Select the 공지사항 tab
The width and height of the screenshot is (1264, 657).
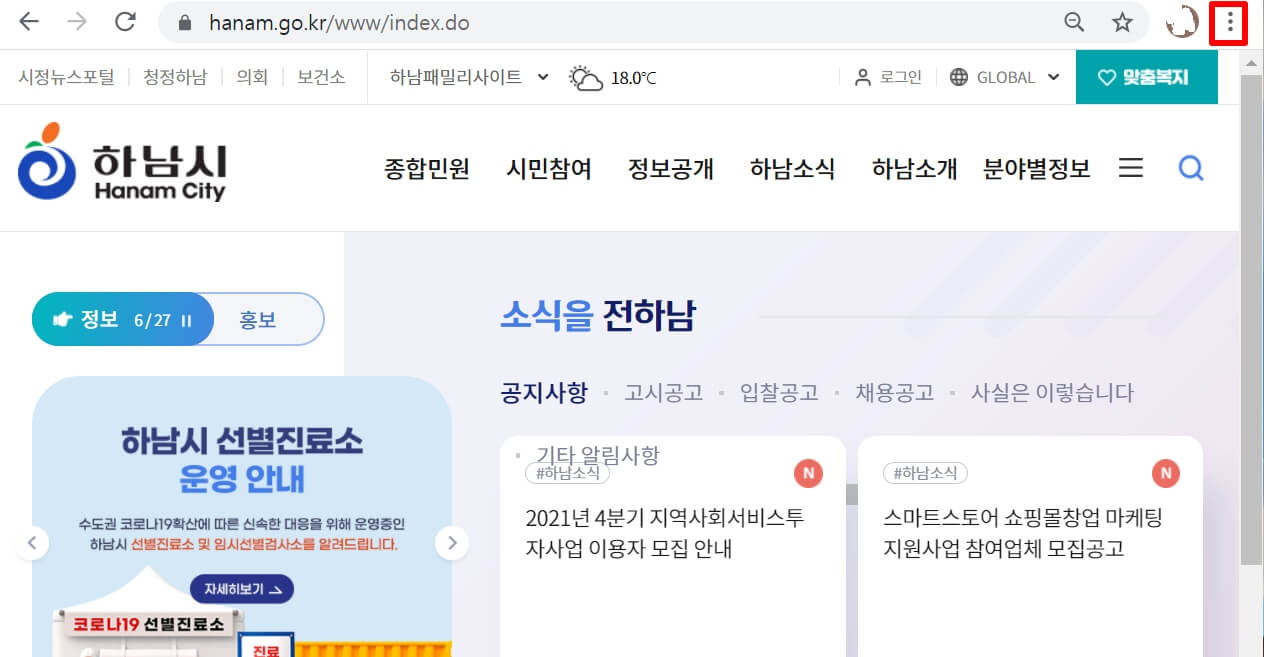click(544, 393)
